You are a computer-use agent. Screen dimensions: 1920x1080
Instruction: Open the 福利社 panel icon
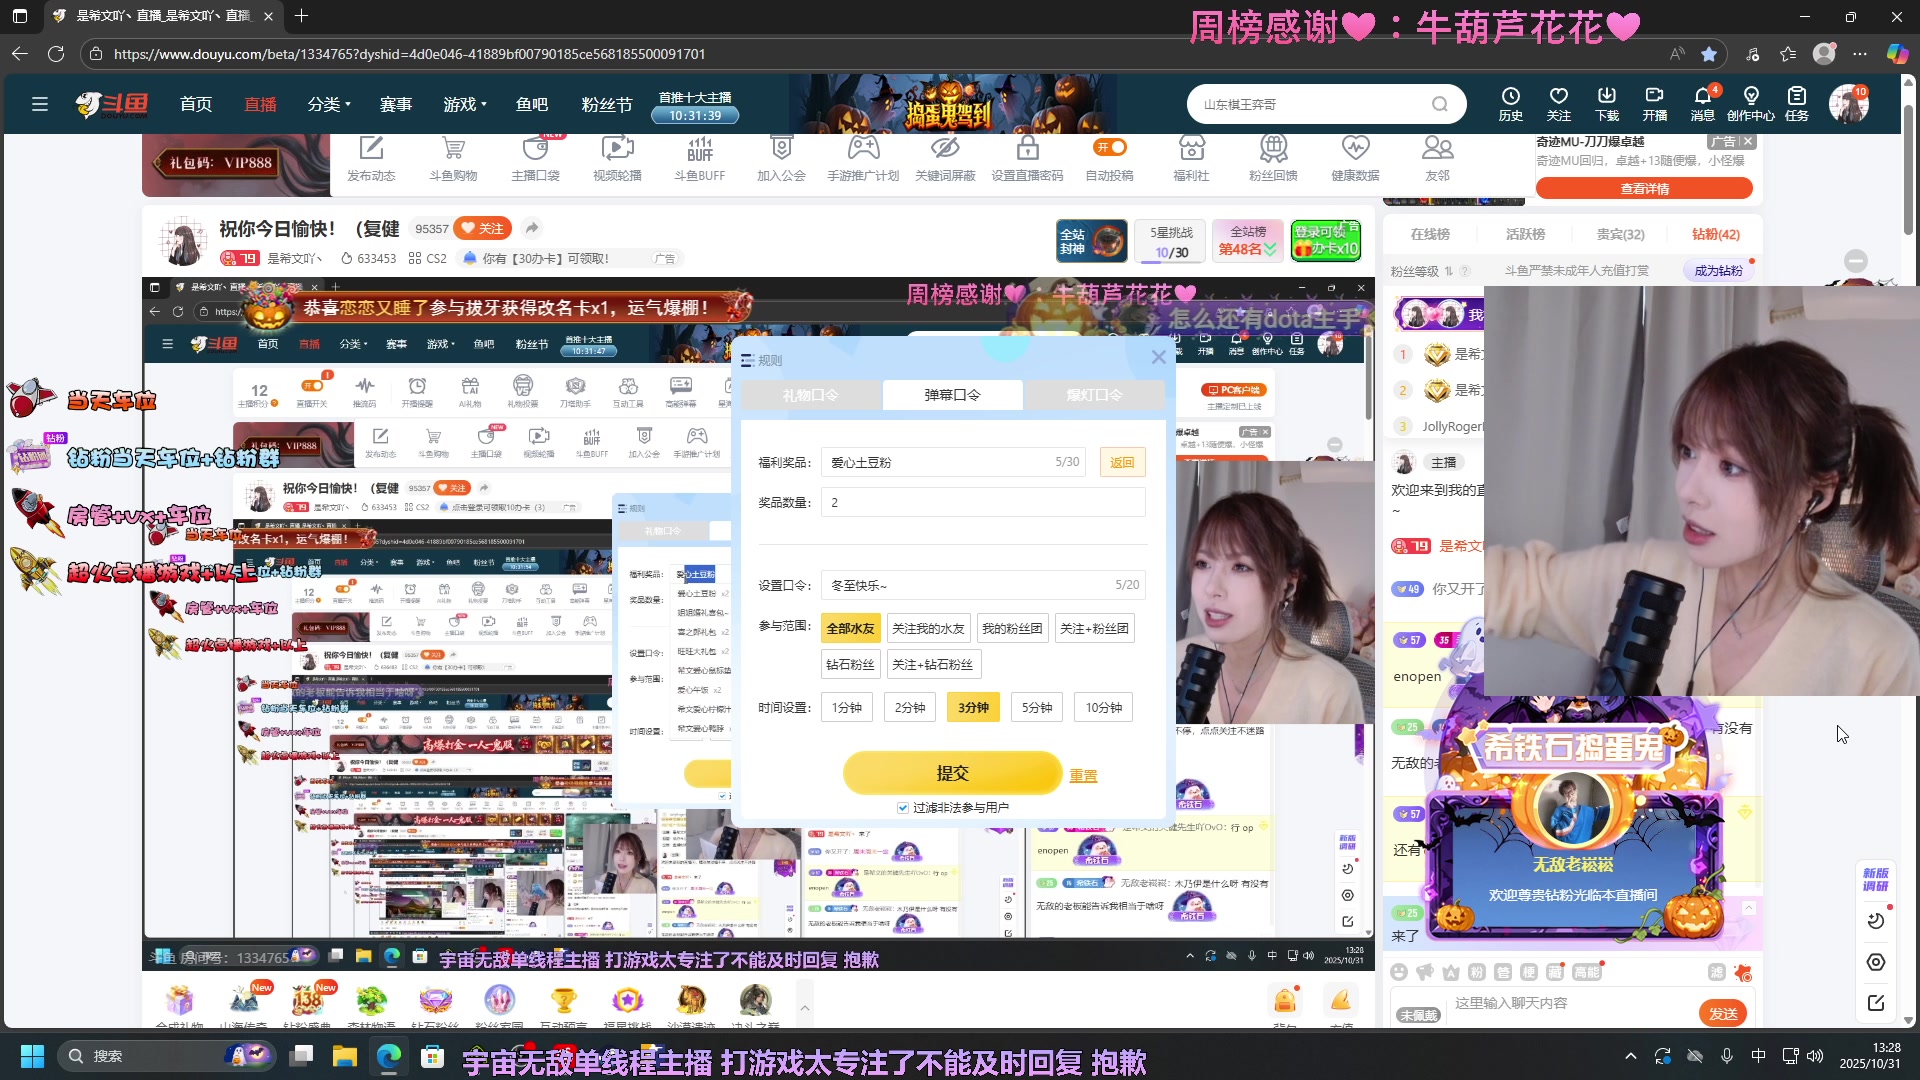1191,158
